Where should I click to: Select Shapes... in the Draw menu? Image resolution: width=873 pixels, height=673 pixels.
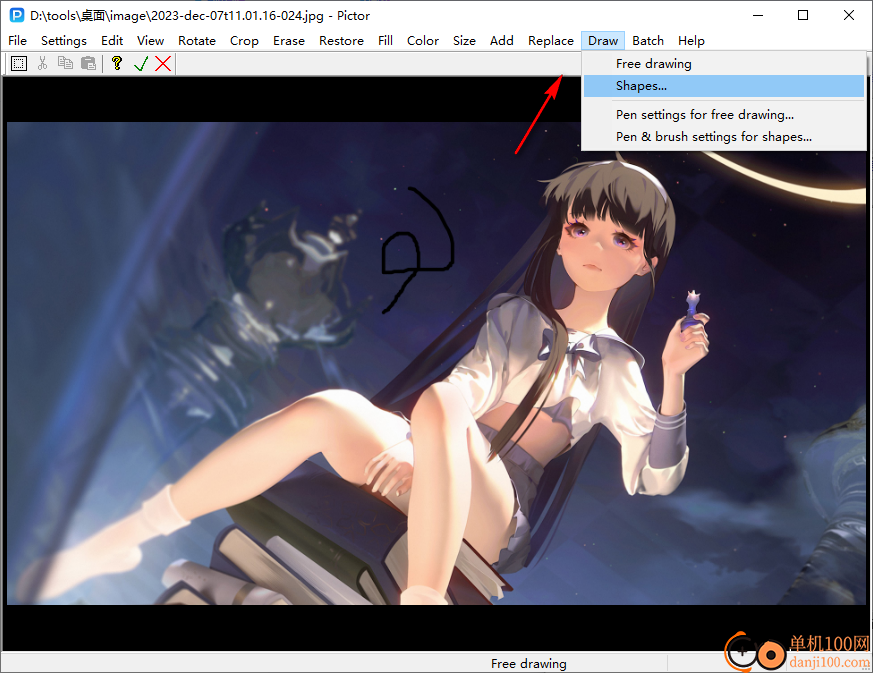coord(724,86)
